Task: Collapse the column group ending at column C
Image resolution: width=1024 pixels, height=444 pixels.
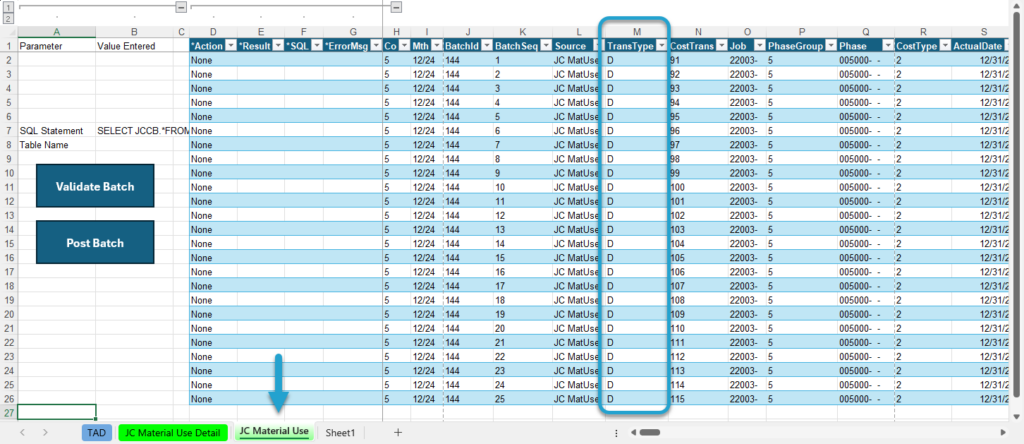Action: tap(182, 7)
